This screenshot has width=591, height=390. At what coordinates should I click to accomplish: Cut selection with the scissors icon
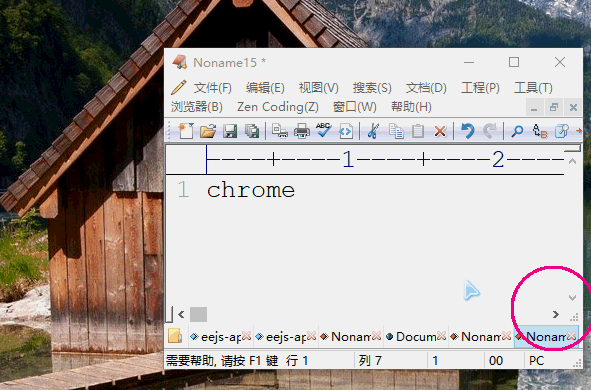(373, 131)
